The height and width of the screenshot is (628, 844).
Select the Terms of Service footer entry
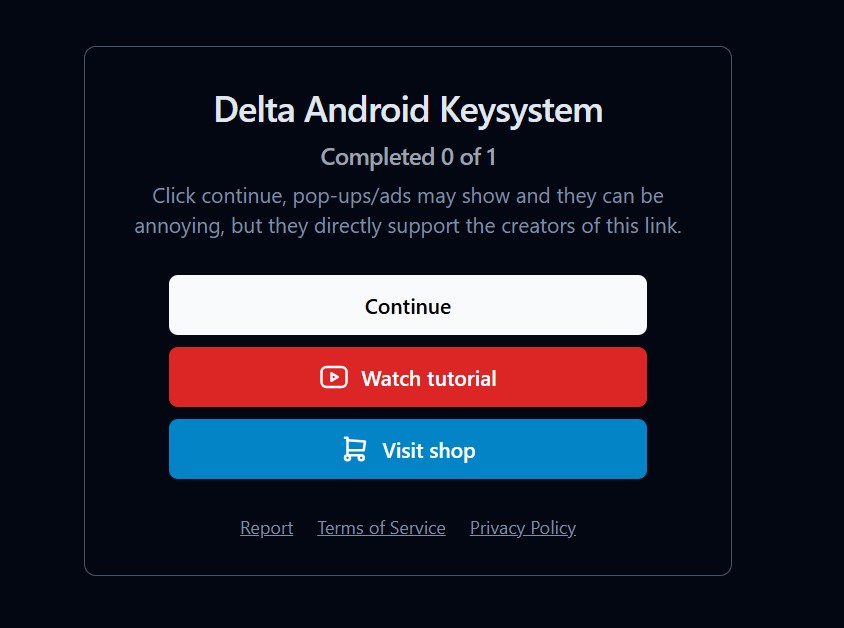(x=381, y=527)
